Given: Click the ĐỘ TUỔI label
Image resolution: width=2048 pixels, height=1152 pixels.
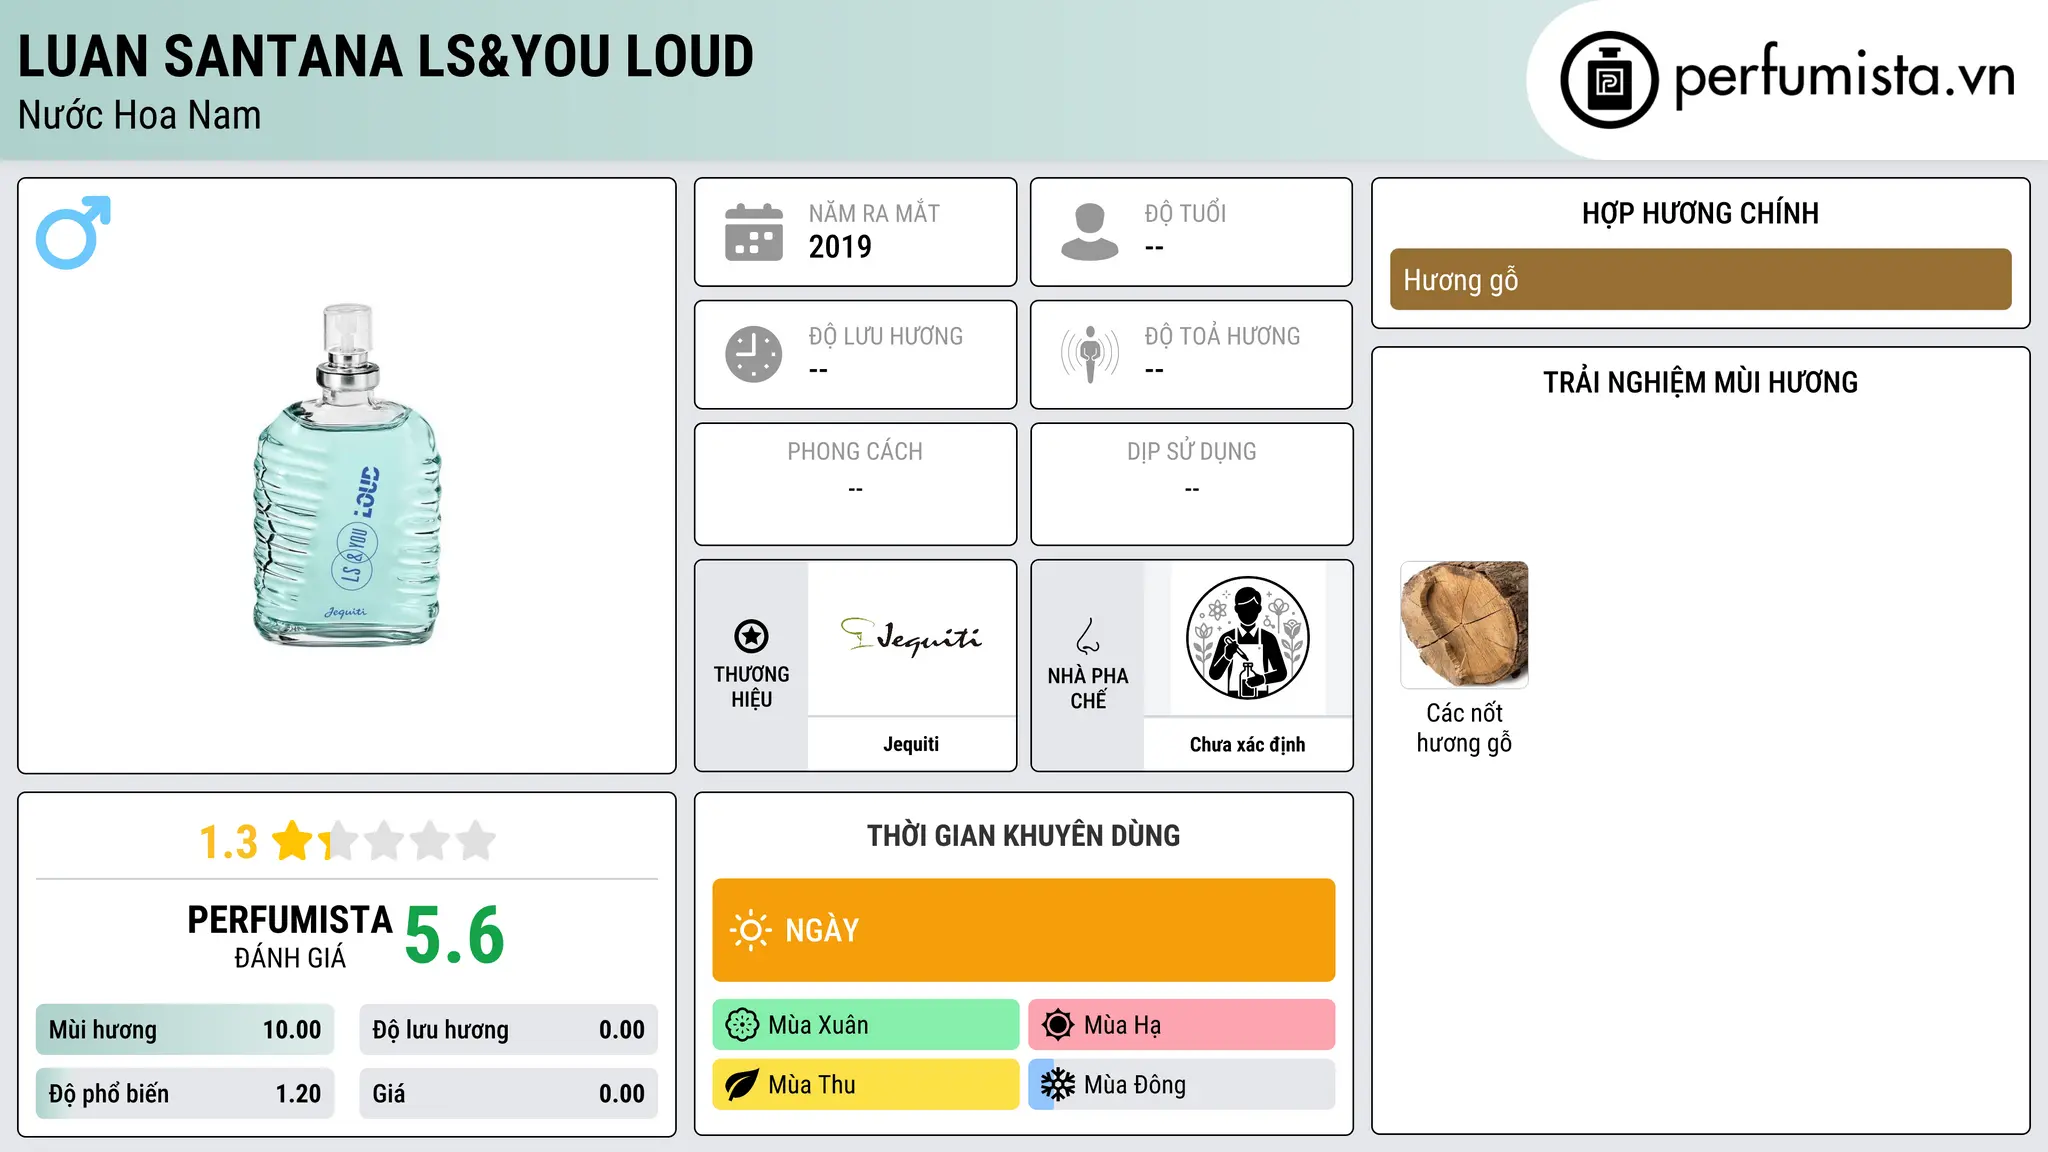Looking at the screenshot, I should pos(1185,213).
